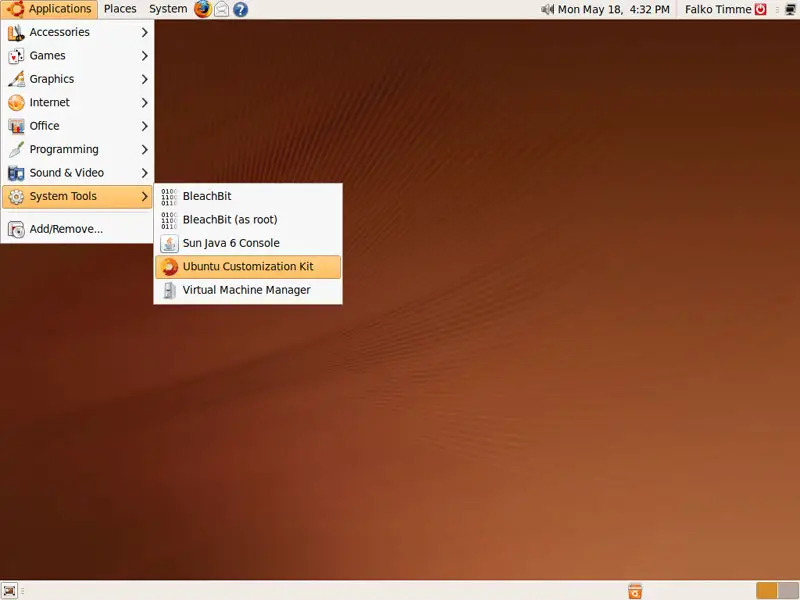Click the Office category icon

(16, 126)
